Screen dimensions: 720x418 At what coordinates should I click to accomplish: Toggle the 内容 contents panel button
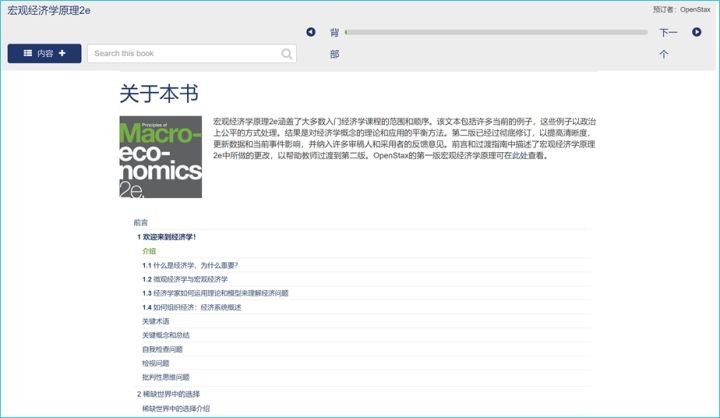[x=44, y=53]
